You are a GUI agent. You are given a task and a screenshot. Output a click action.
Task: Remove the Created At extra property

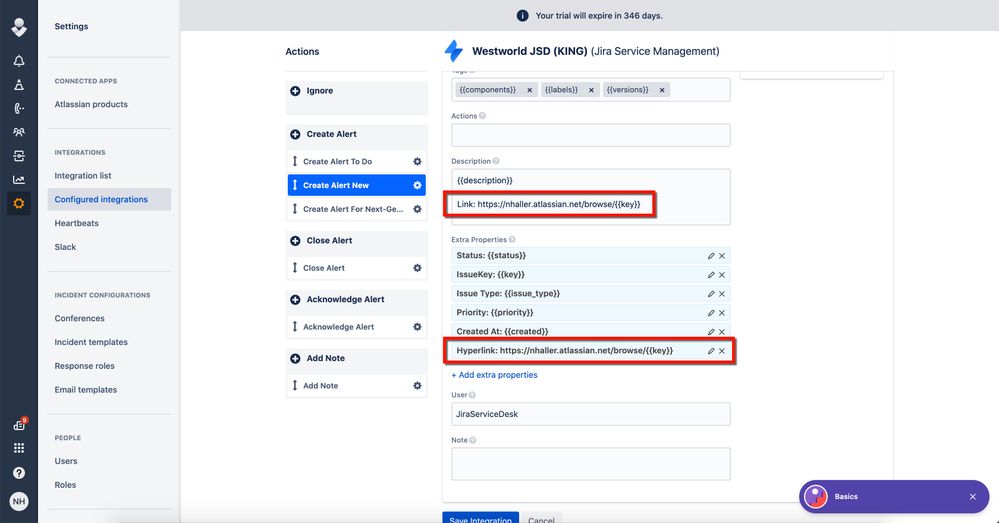(722, 332)
